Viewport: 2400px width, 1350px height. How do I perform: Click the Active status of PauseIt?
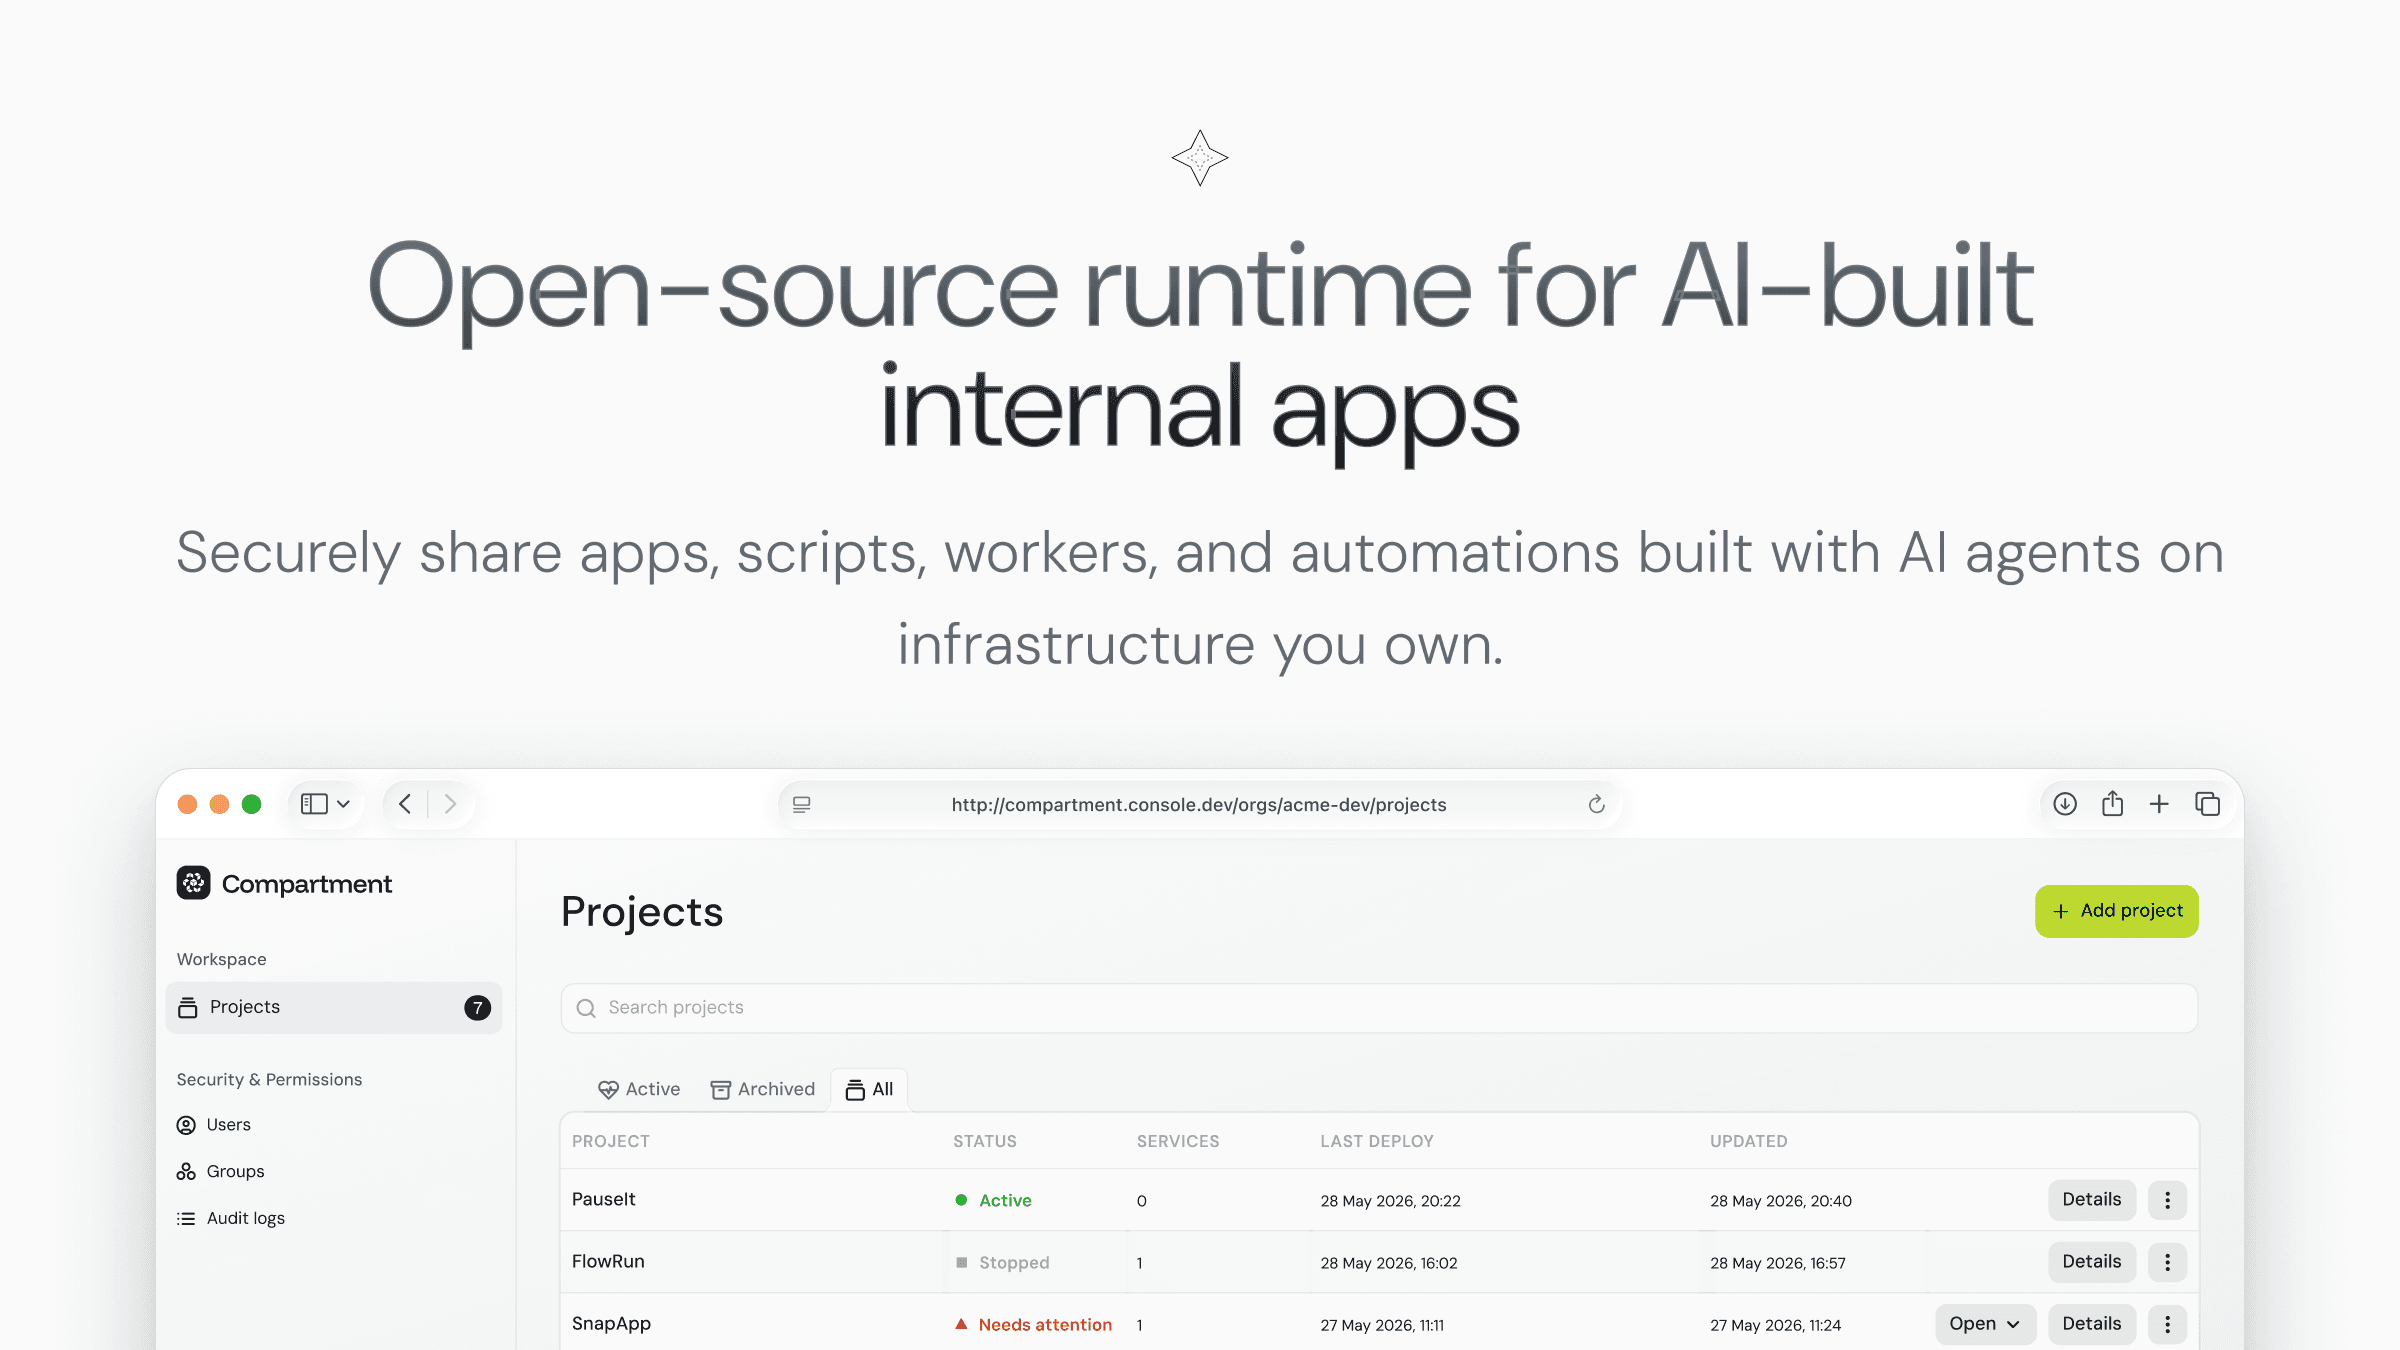tap(994, 1200)
